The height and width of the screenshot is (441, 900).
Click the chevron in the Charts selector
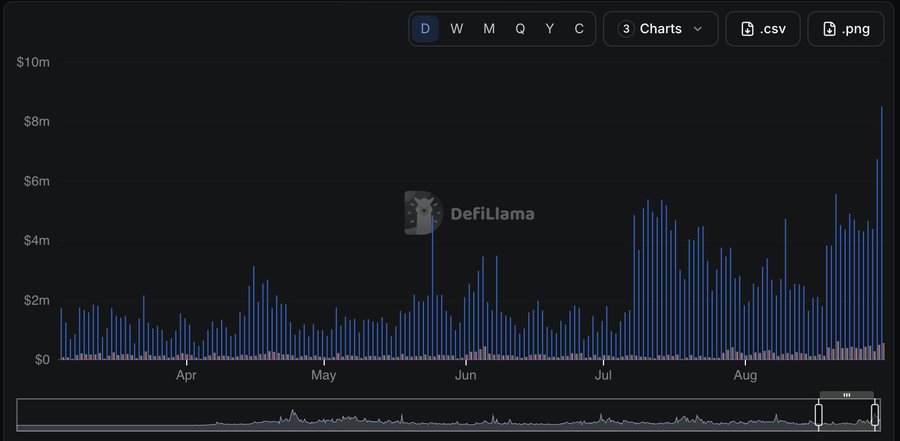pos(698,29)
